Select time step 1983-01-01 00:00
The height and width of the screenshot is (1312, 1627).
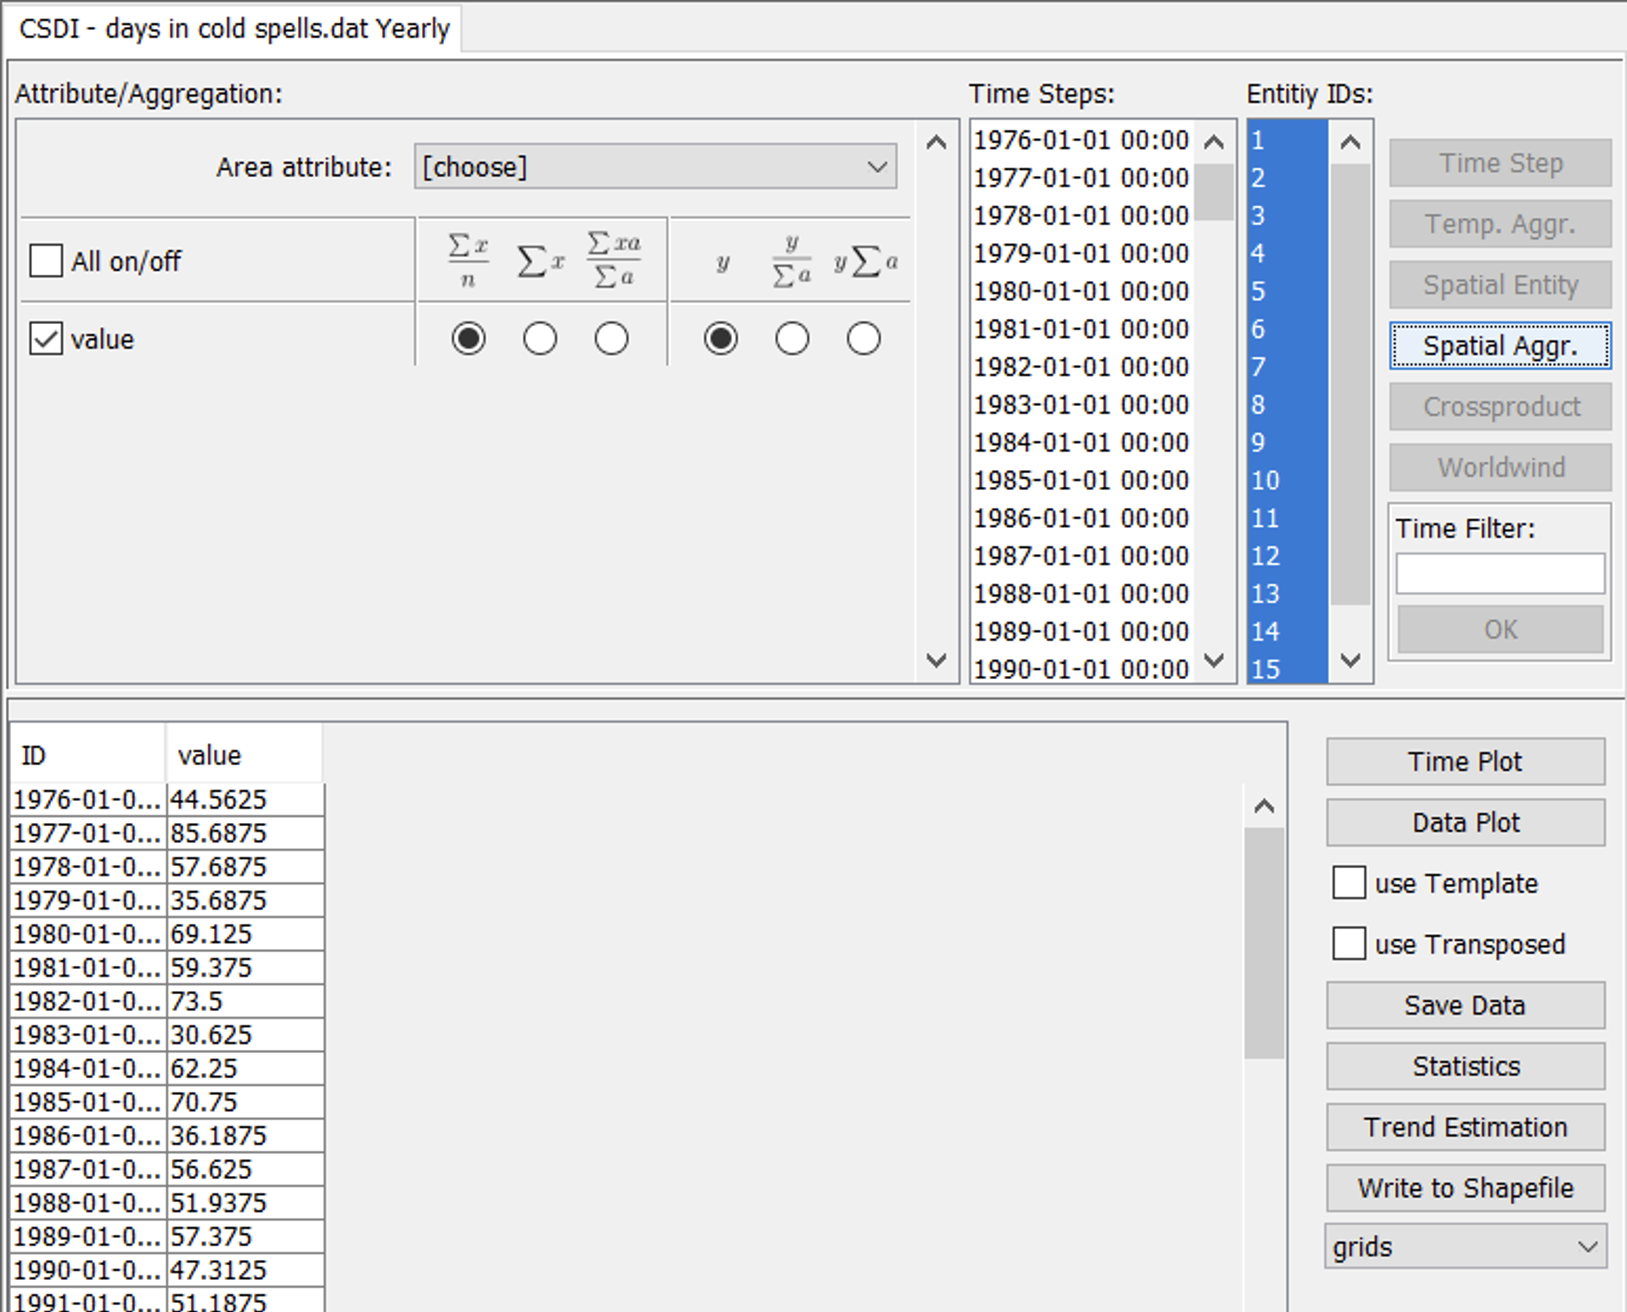click(1081, 405)
